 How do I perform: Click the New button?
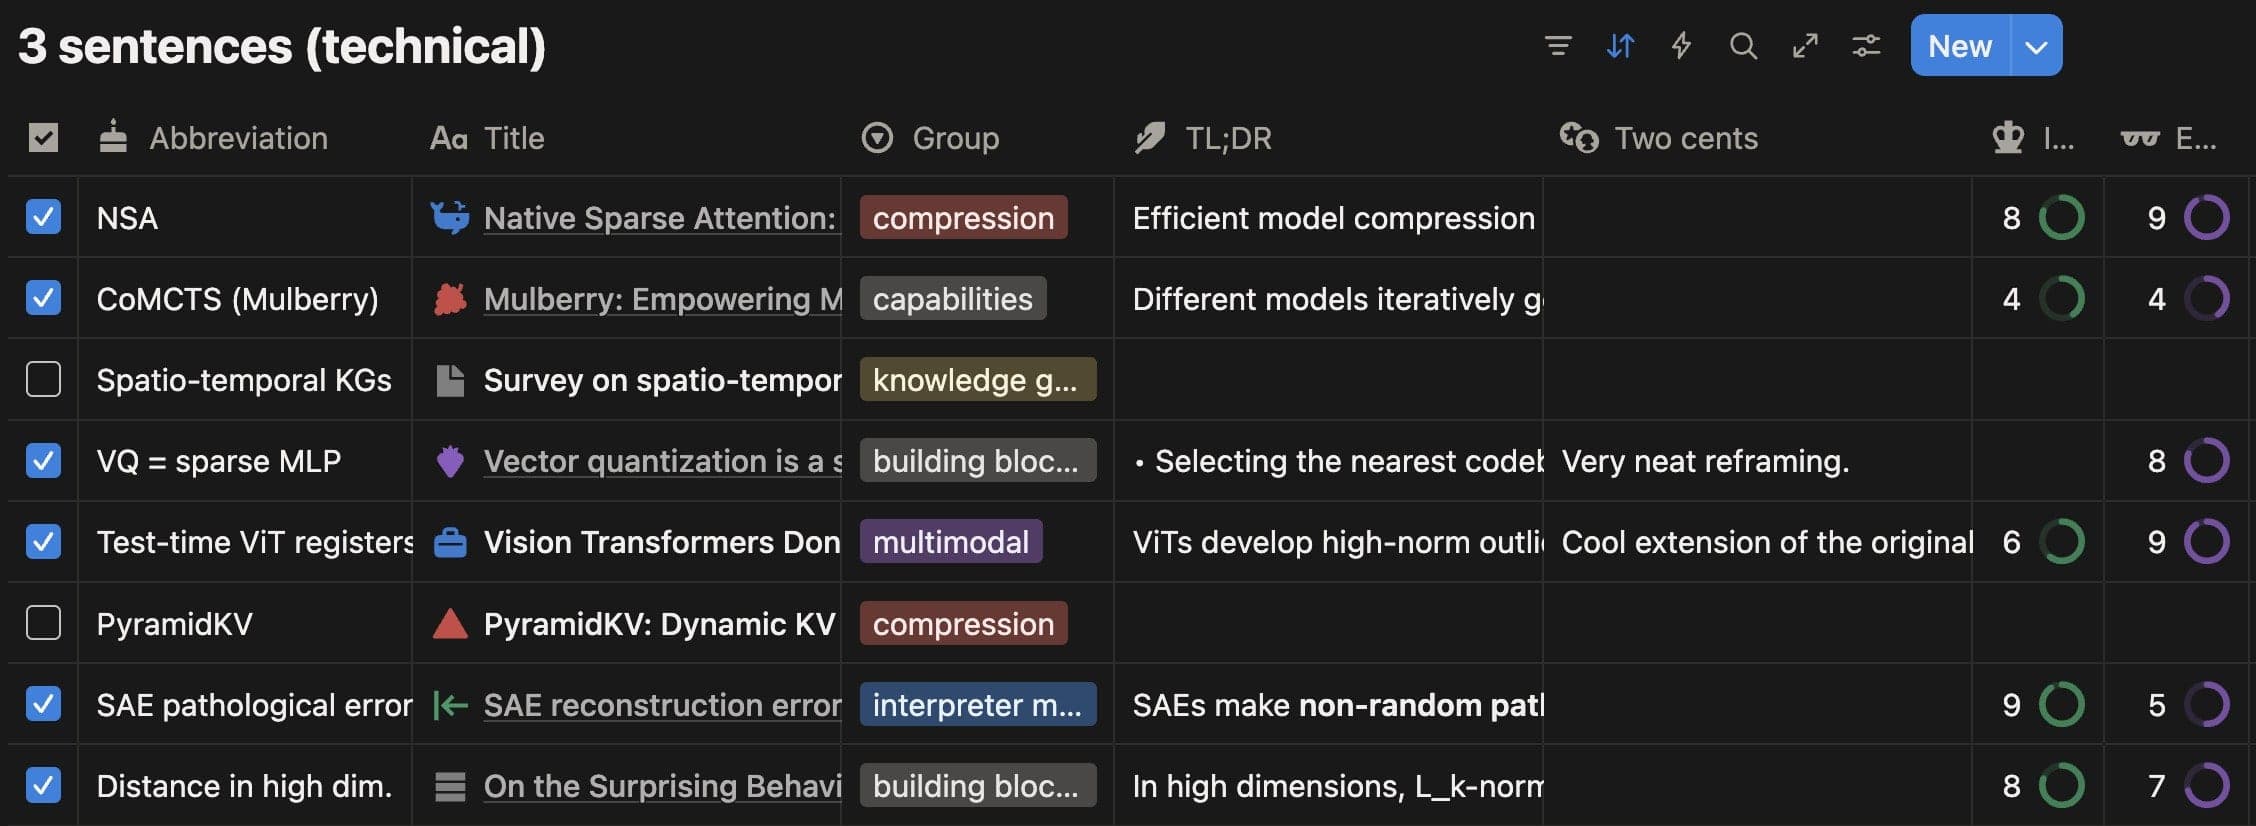pyautogui.click(x=1959, y=45)
